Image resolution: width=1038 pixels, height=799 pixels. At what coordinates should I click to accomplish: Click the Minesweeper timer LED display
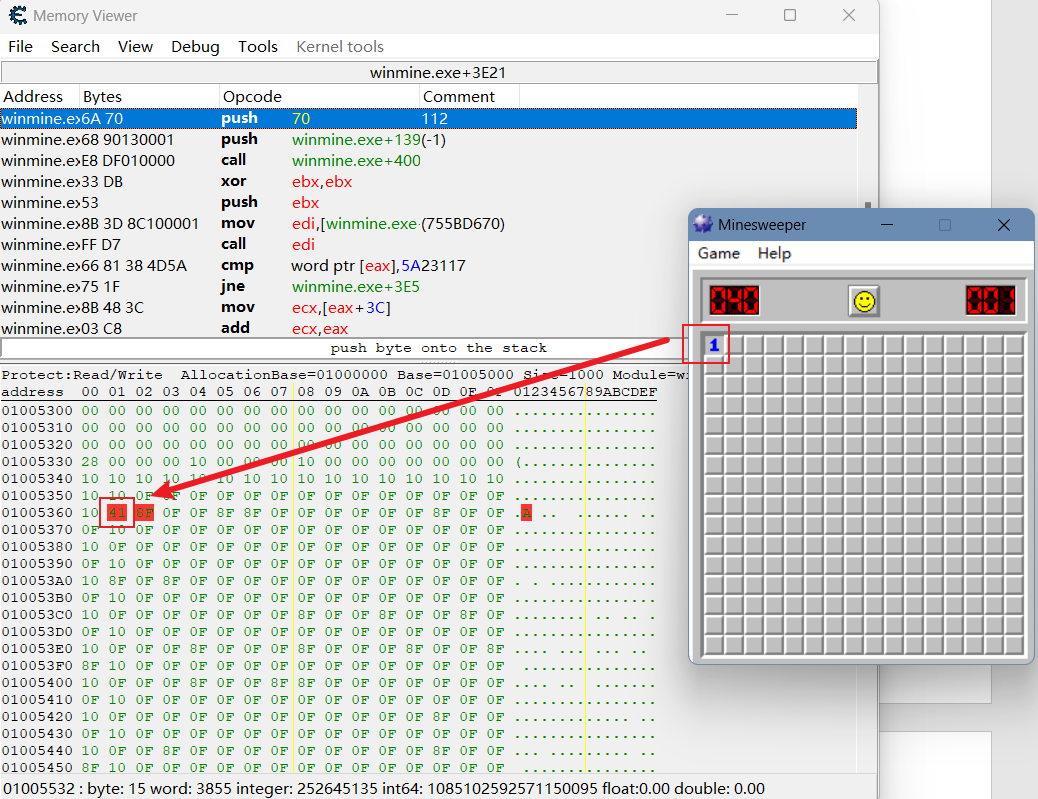[991, 300]
